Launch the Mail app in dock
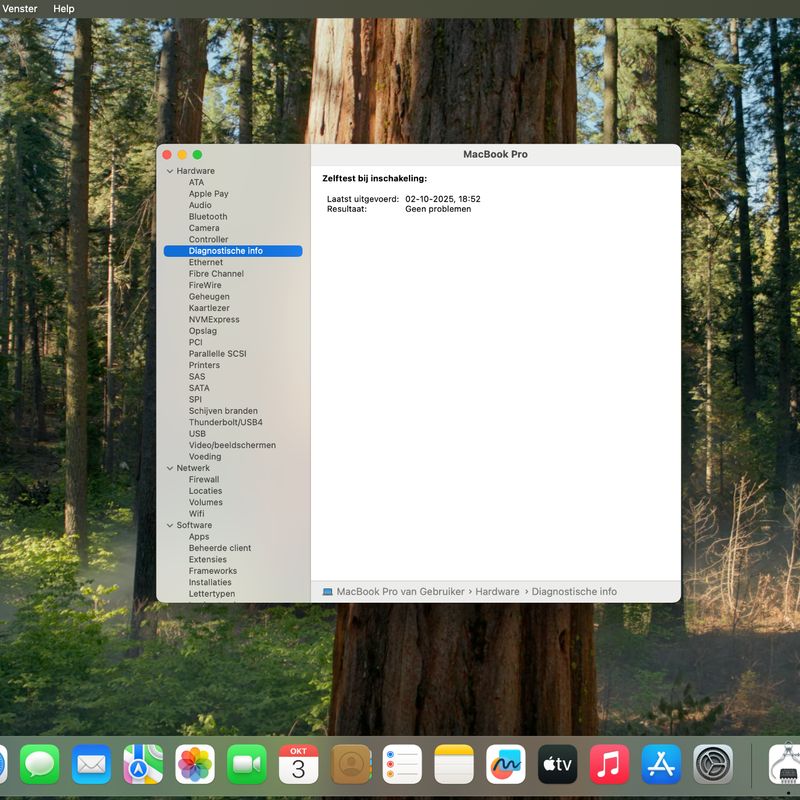This screenshot has height=800, width=800. 92,765
